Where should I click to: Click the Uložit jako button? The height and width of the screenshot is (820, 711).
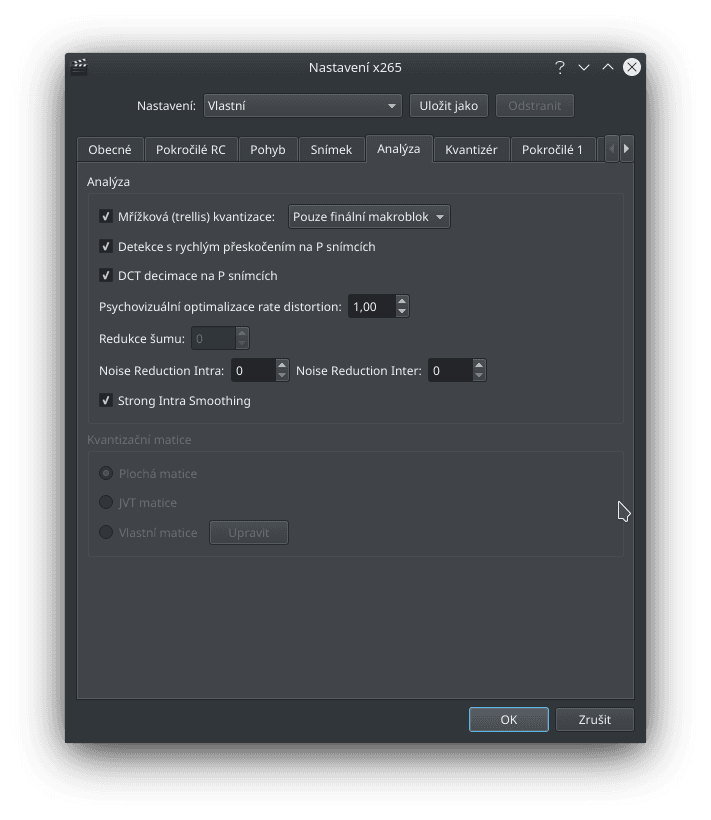pyautogui.click(x=449, y=105)
